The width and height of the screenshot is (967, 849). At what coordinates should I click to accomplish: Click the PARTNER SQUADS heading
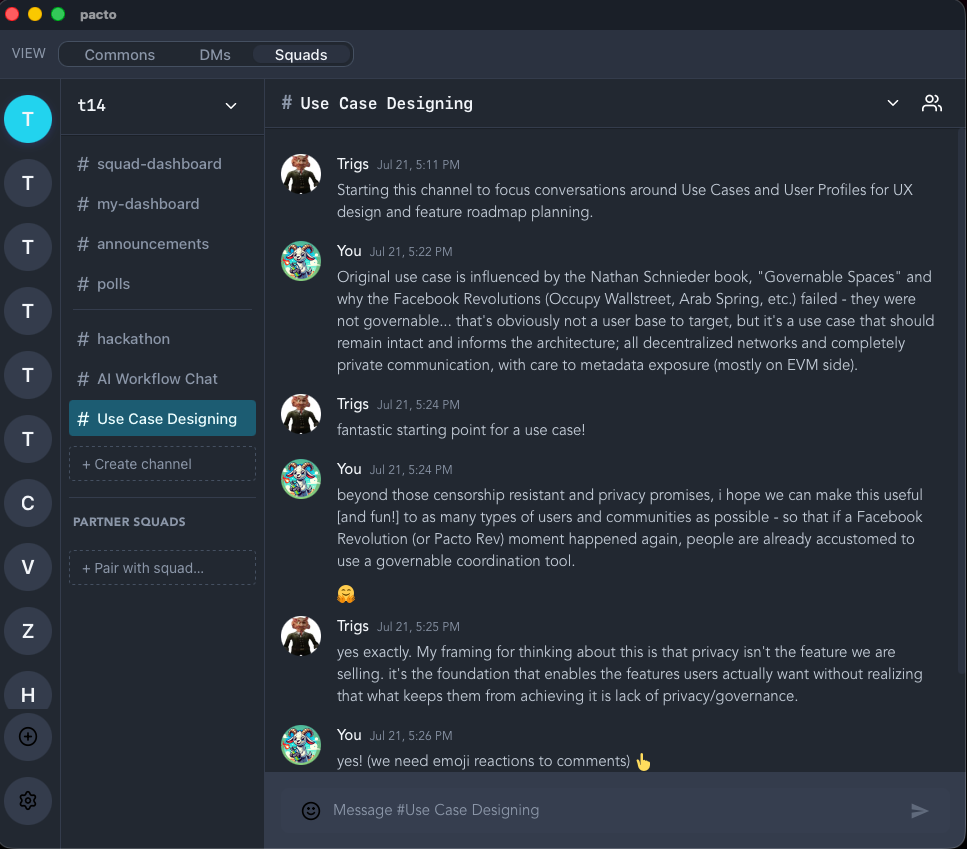130,522
